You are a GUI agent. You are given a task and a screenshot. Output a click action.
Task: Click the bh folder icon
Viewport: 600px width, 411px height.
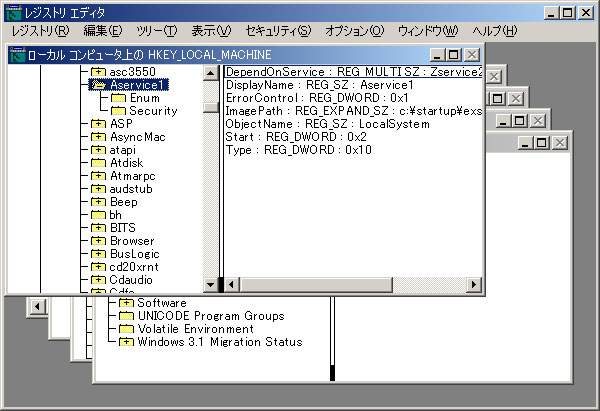(x=98, y=215)
